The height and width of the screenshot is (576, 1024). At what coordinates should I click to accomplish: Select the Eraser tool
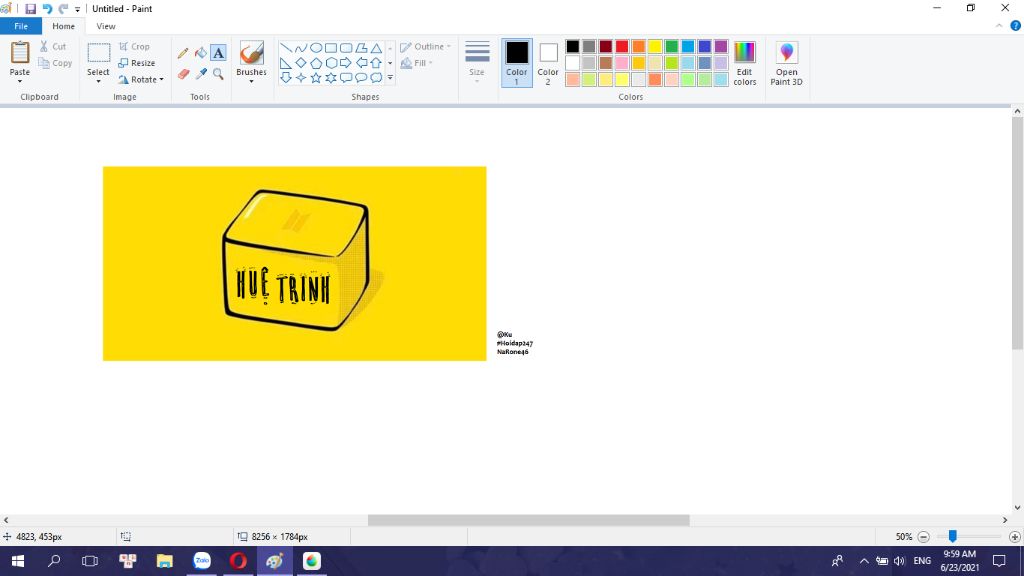pyautogui.click(x=184, y=74)
